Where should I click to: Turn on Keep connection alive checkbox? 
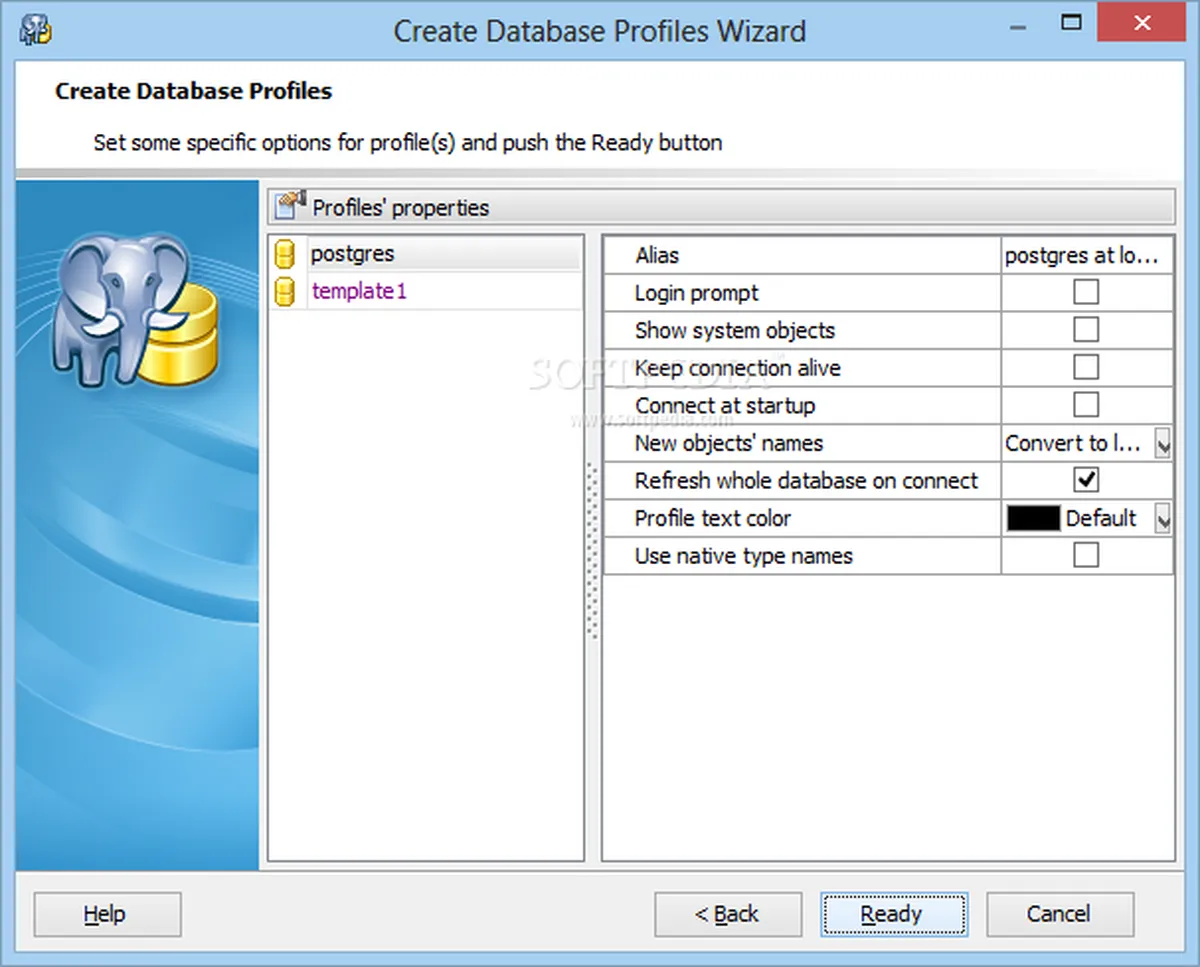tap(1086, 367)
